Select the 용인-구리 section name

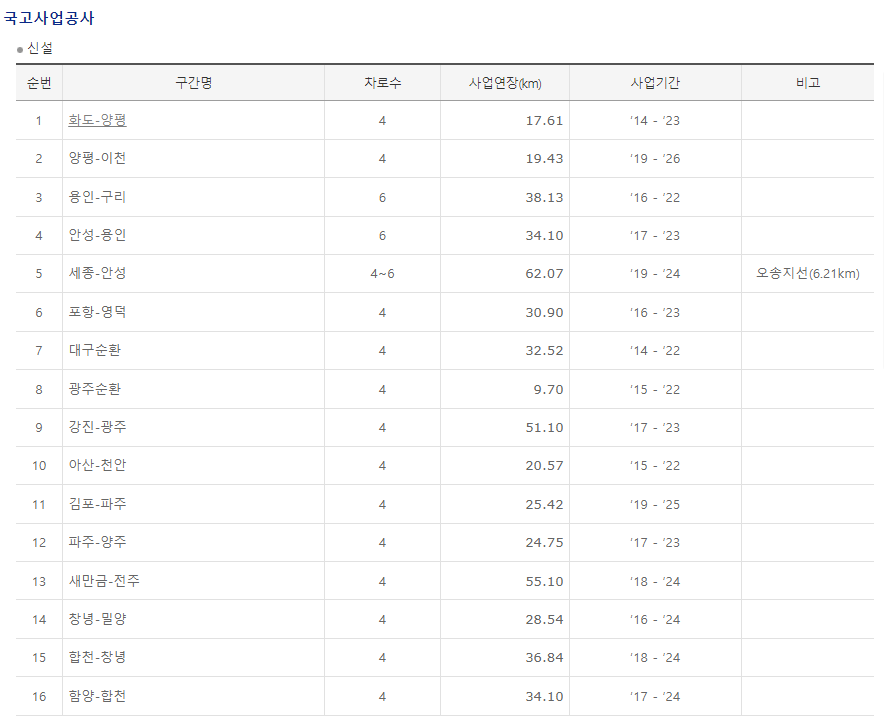coord(98,197)
